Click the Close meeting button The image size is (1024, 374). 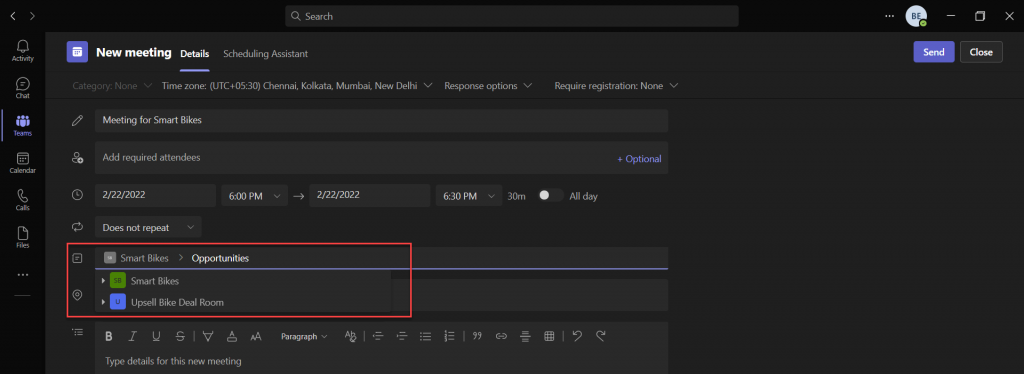click(981, 52)
